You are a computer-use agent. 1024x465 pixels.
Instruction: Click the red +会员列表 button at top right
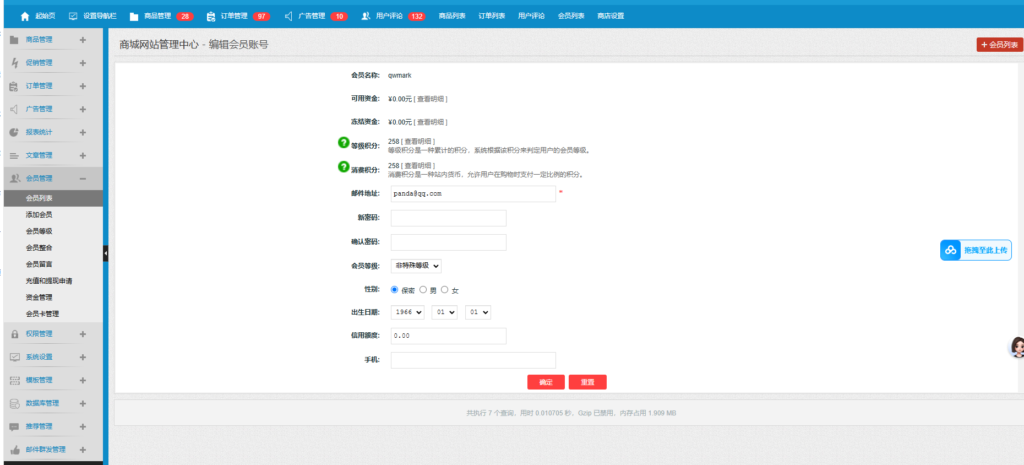(1000, 44)
